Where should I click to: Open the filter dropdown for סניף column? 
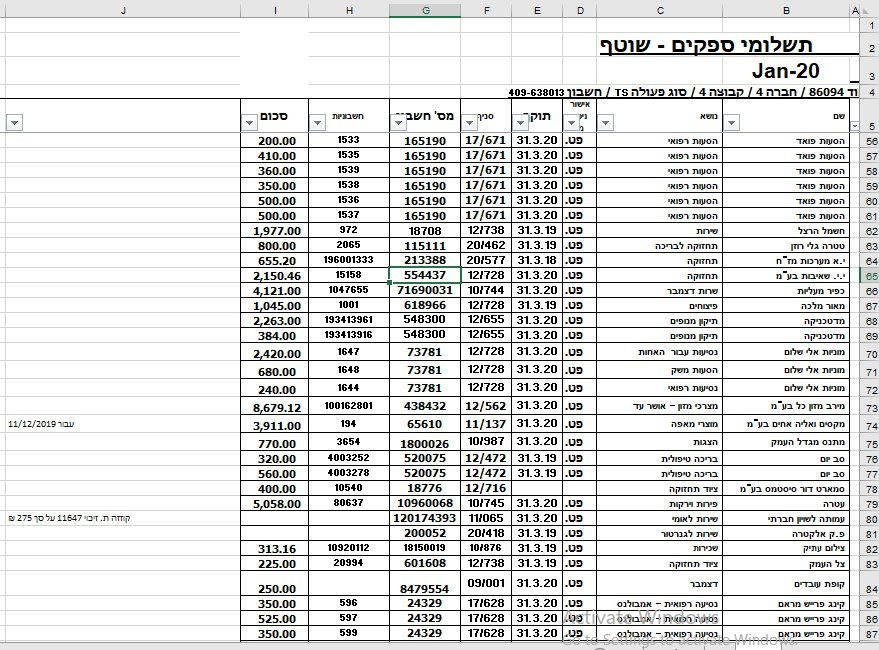(x=470, y=123)
